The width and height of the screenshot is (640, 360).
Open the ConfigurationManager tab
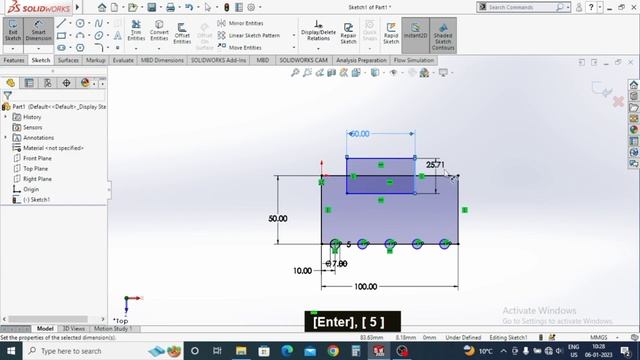click(48, 83)
